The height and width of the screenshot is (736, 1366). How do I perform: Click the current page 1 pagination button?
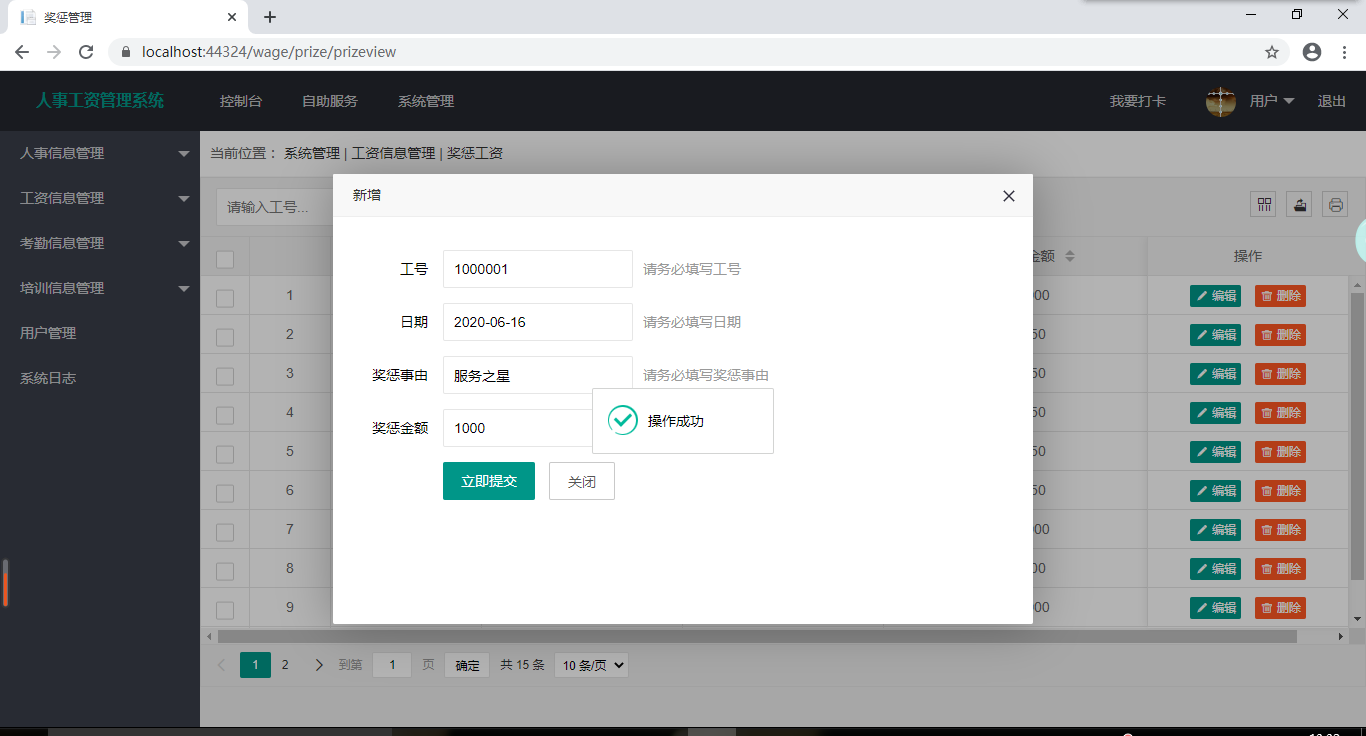[255, 665]
